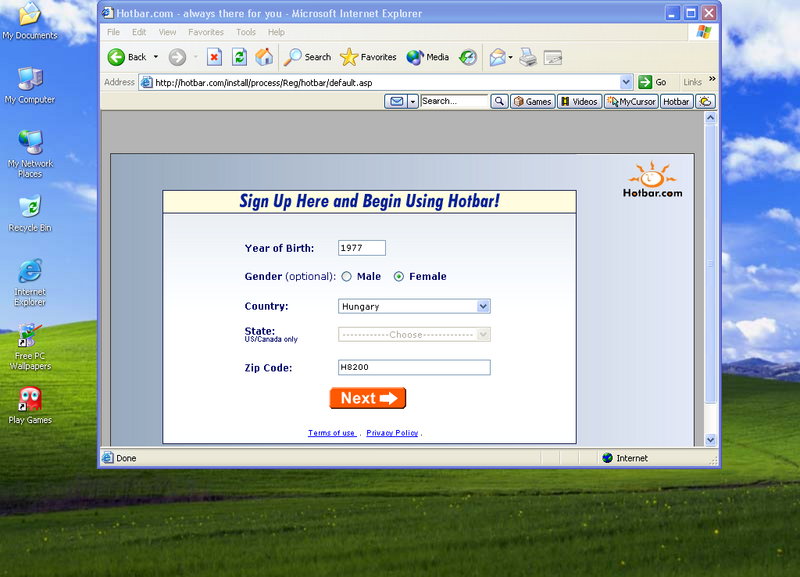The width and height of the screenshot is (800, 577).
Task: Select the Play Games desktop shortcut
Action: (x=30, y=406)
